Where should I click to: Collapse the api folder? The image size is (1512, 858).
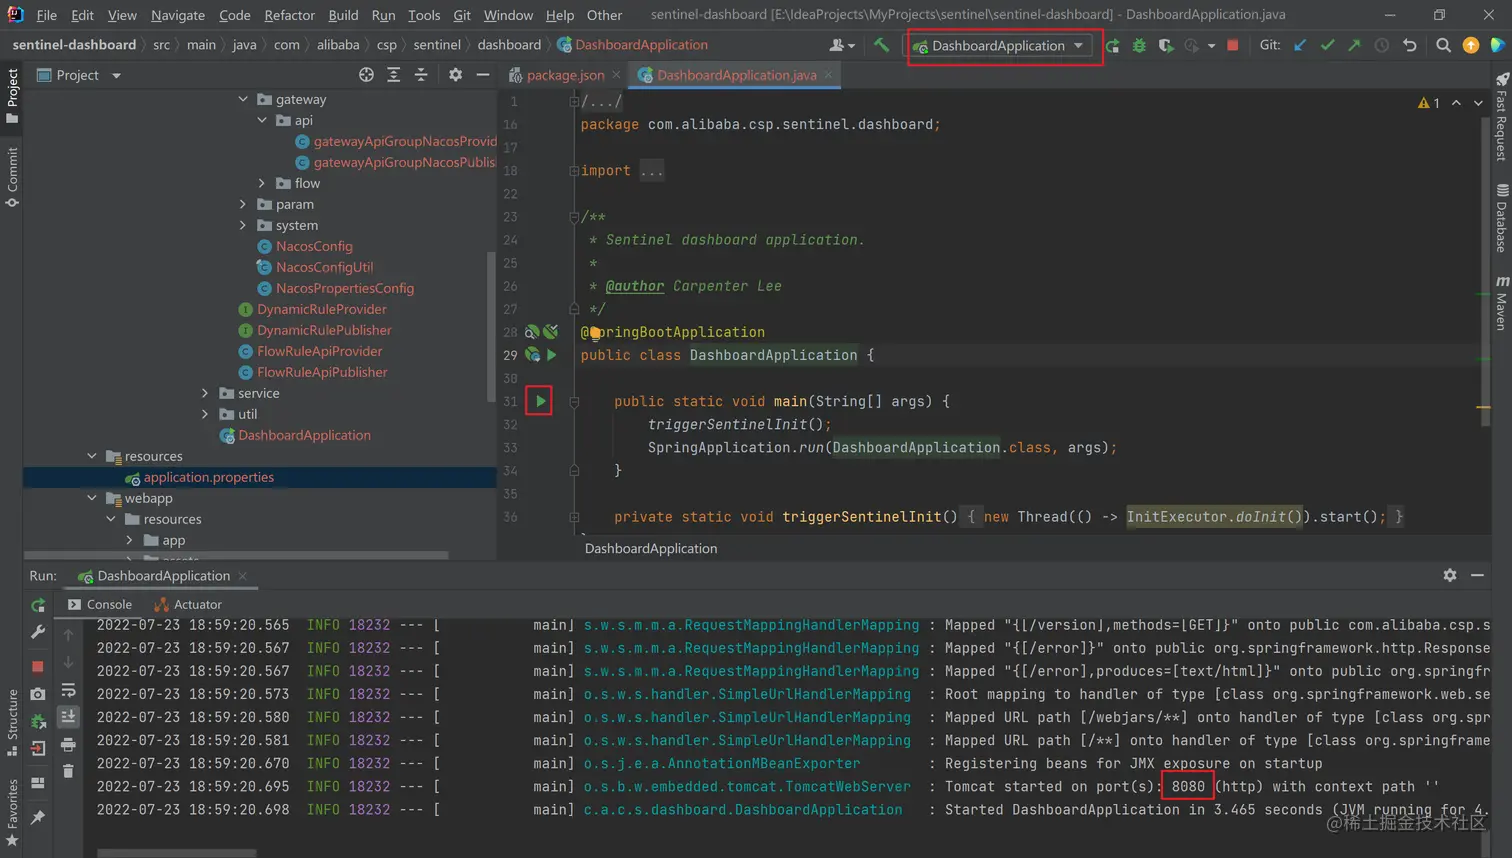tap(262, 120)
